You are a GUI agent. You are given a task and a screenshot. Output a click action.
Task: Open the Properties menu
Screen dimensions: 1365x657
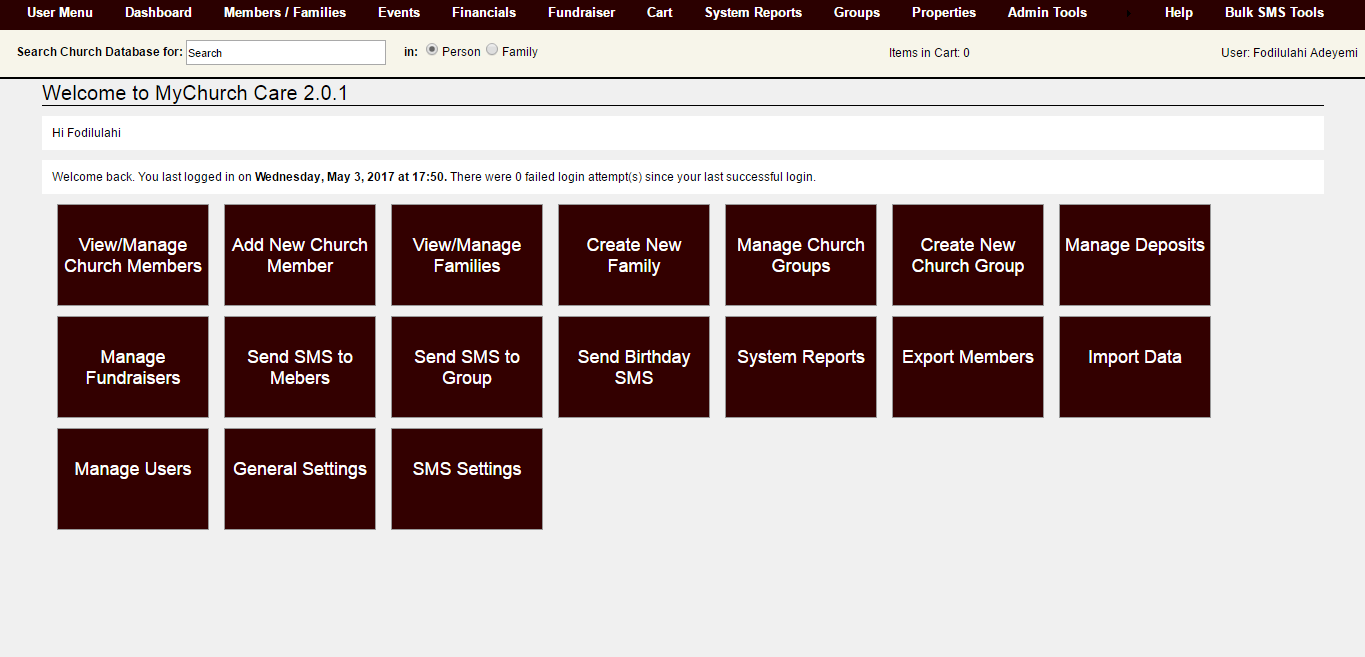944,13
